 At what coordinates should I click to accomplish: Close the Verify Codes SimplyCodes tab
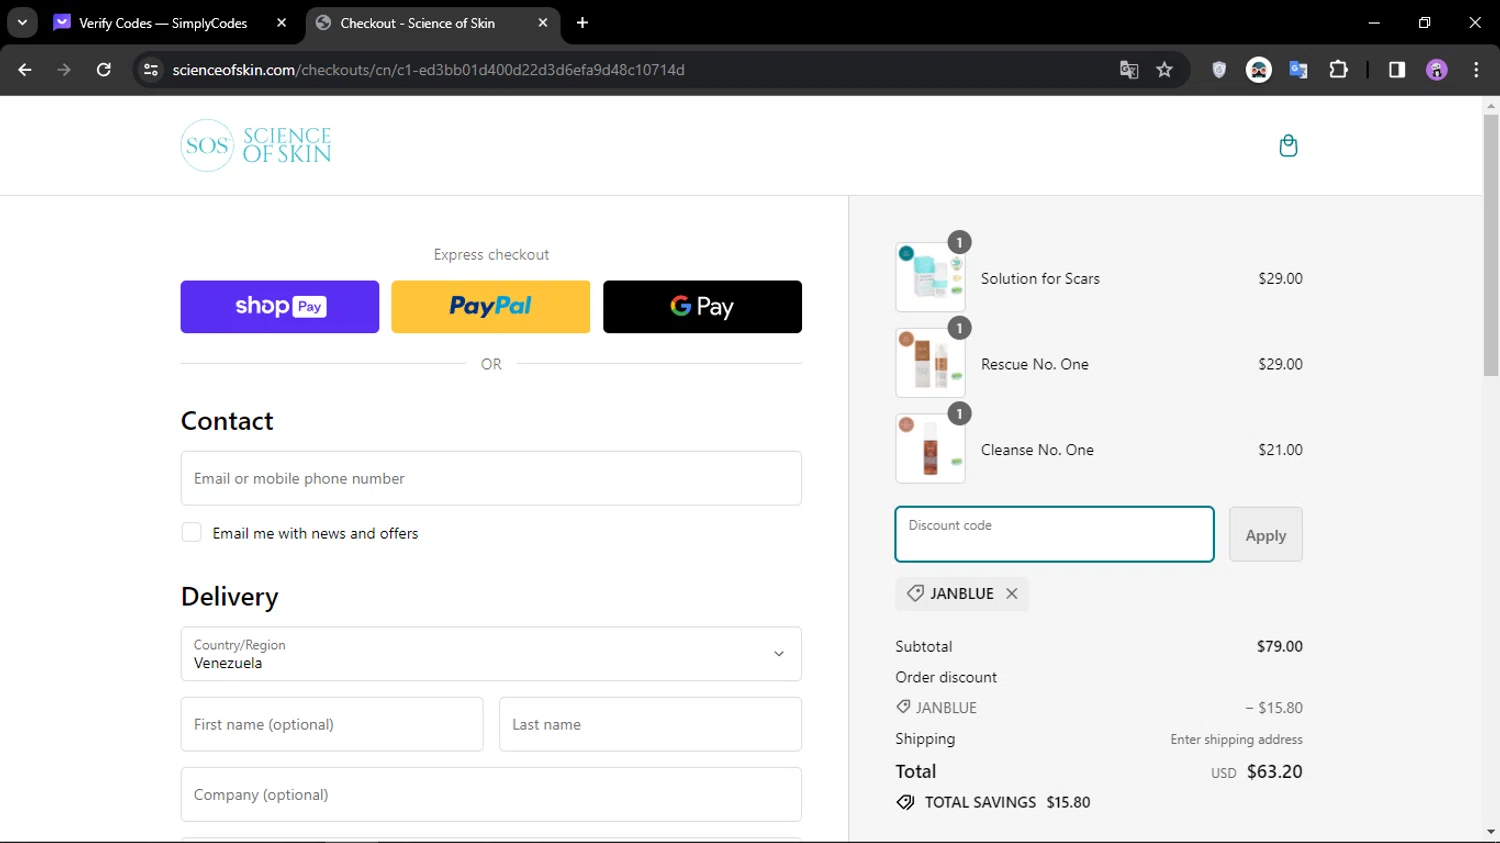[281, 22]
